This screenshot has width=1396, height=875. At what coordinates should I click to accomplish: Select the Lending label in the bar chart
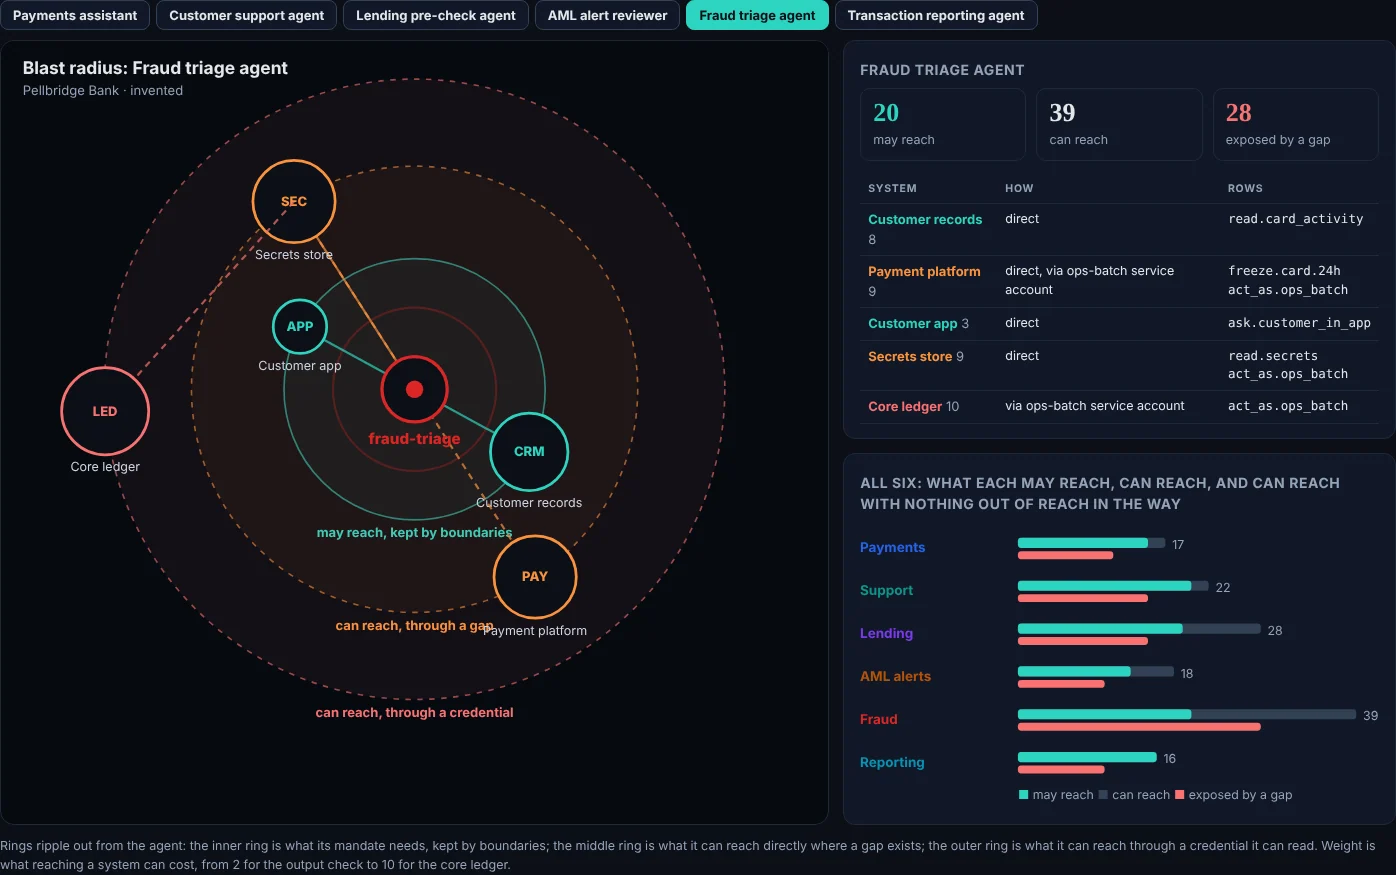[886, 634]
